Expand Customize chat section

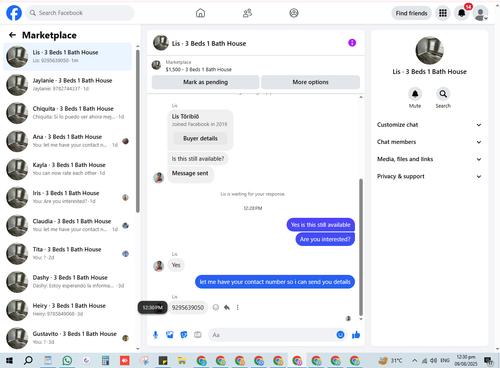coord(429,125)
